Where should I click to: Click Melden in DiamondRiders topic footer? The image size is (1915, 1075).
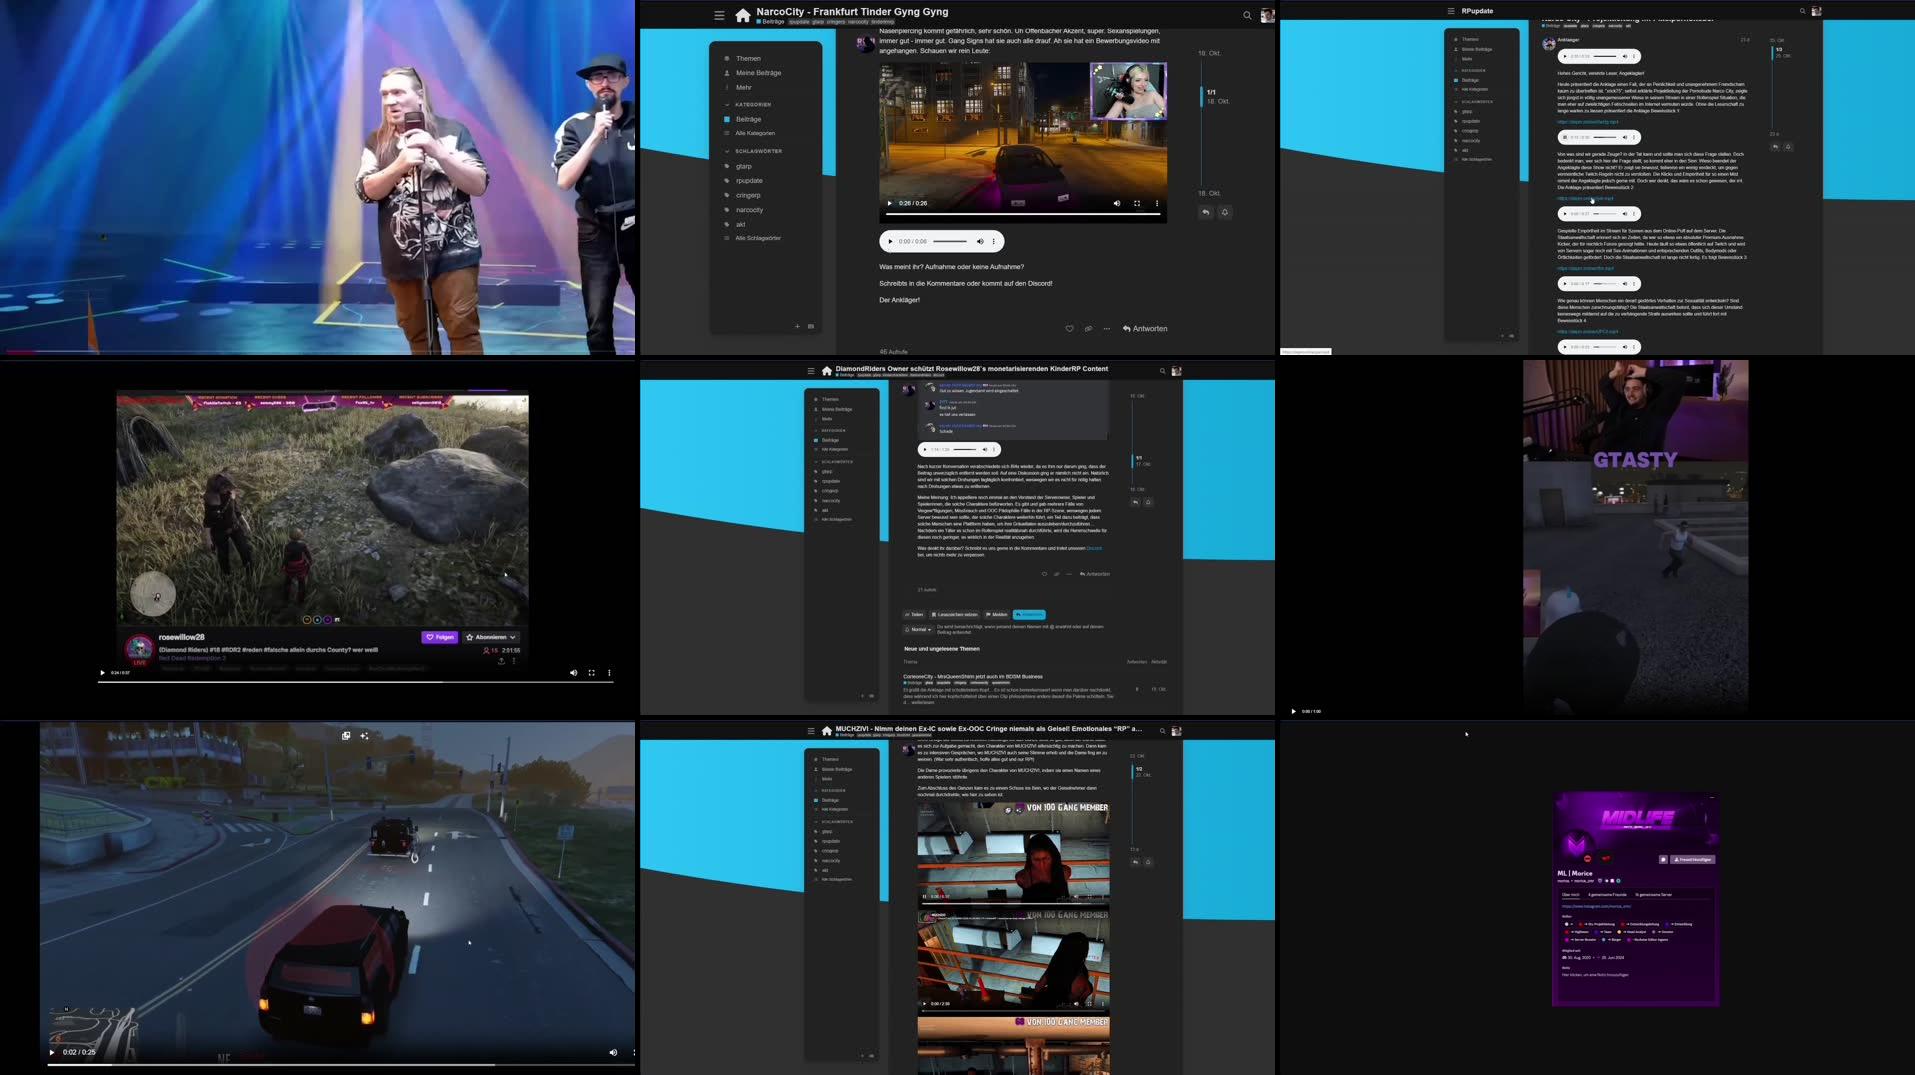pos(997,614)
